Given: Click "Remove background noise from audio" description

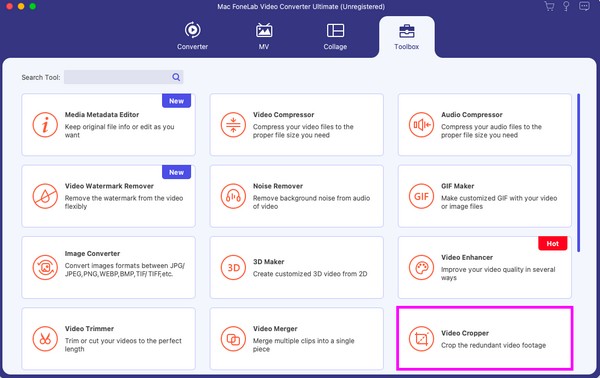Looking at the screenshot, I should point(311,202).
